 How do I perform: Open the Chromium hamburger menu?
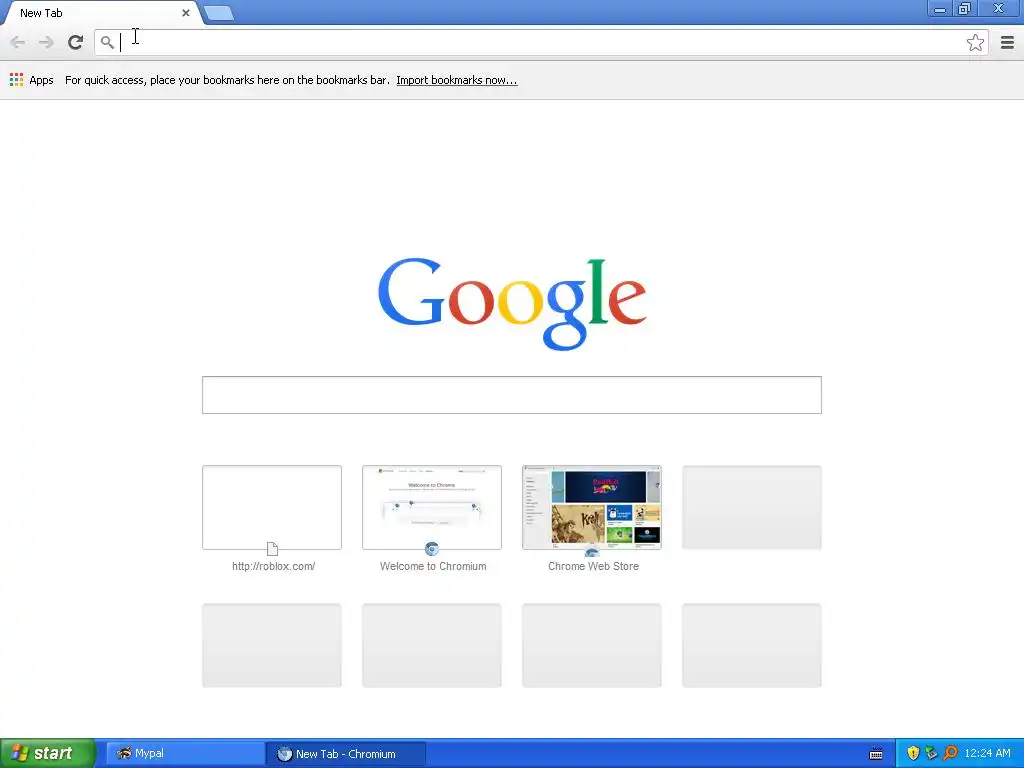click(x=1007, y=42)
